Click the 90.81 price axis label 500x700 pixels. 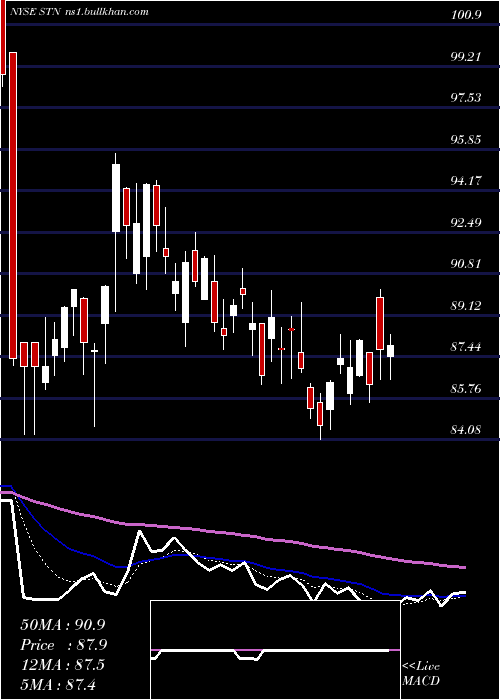(466, 264)
